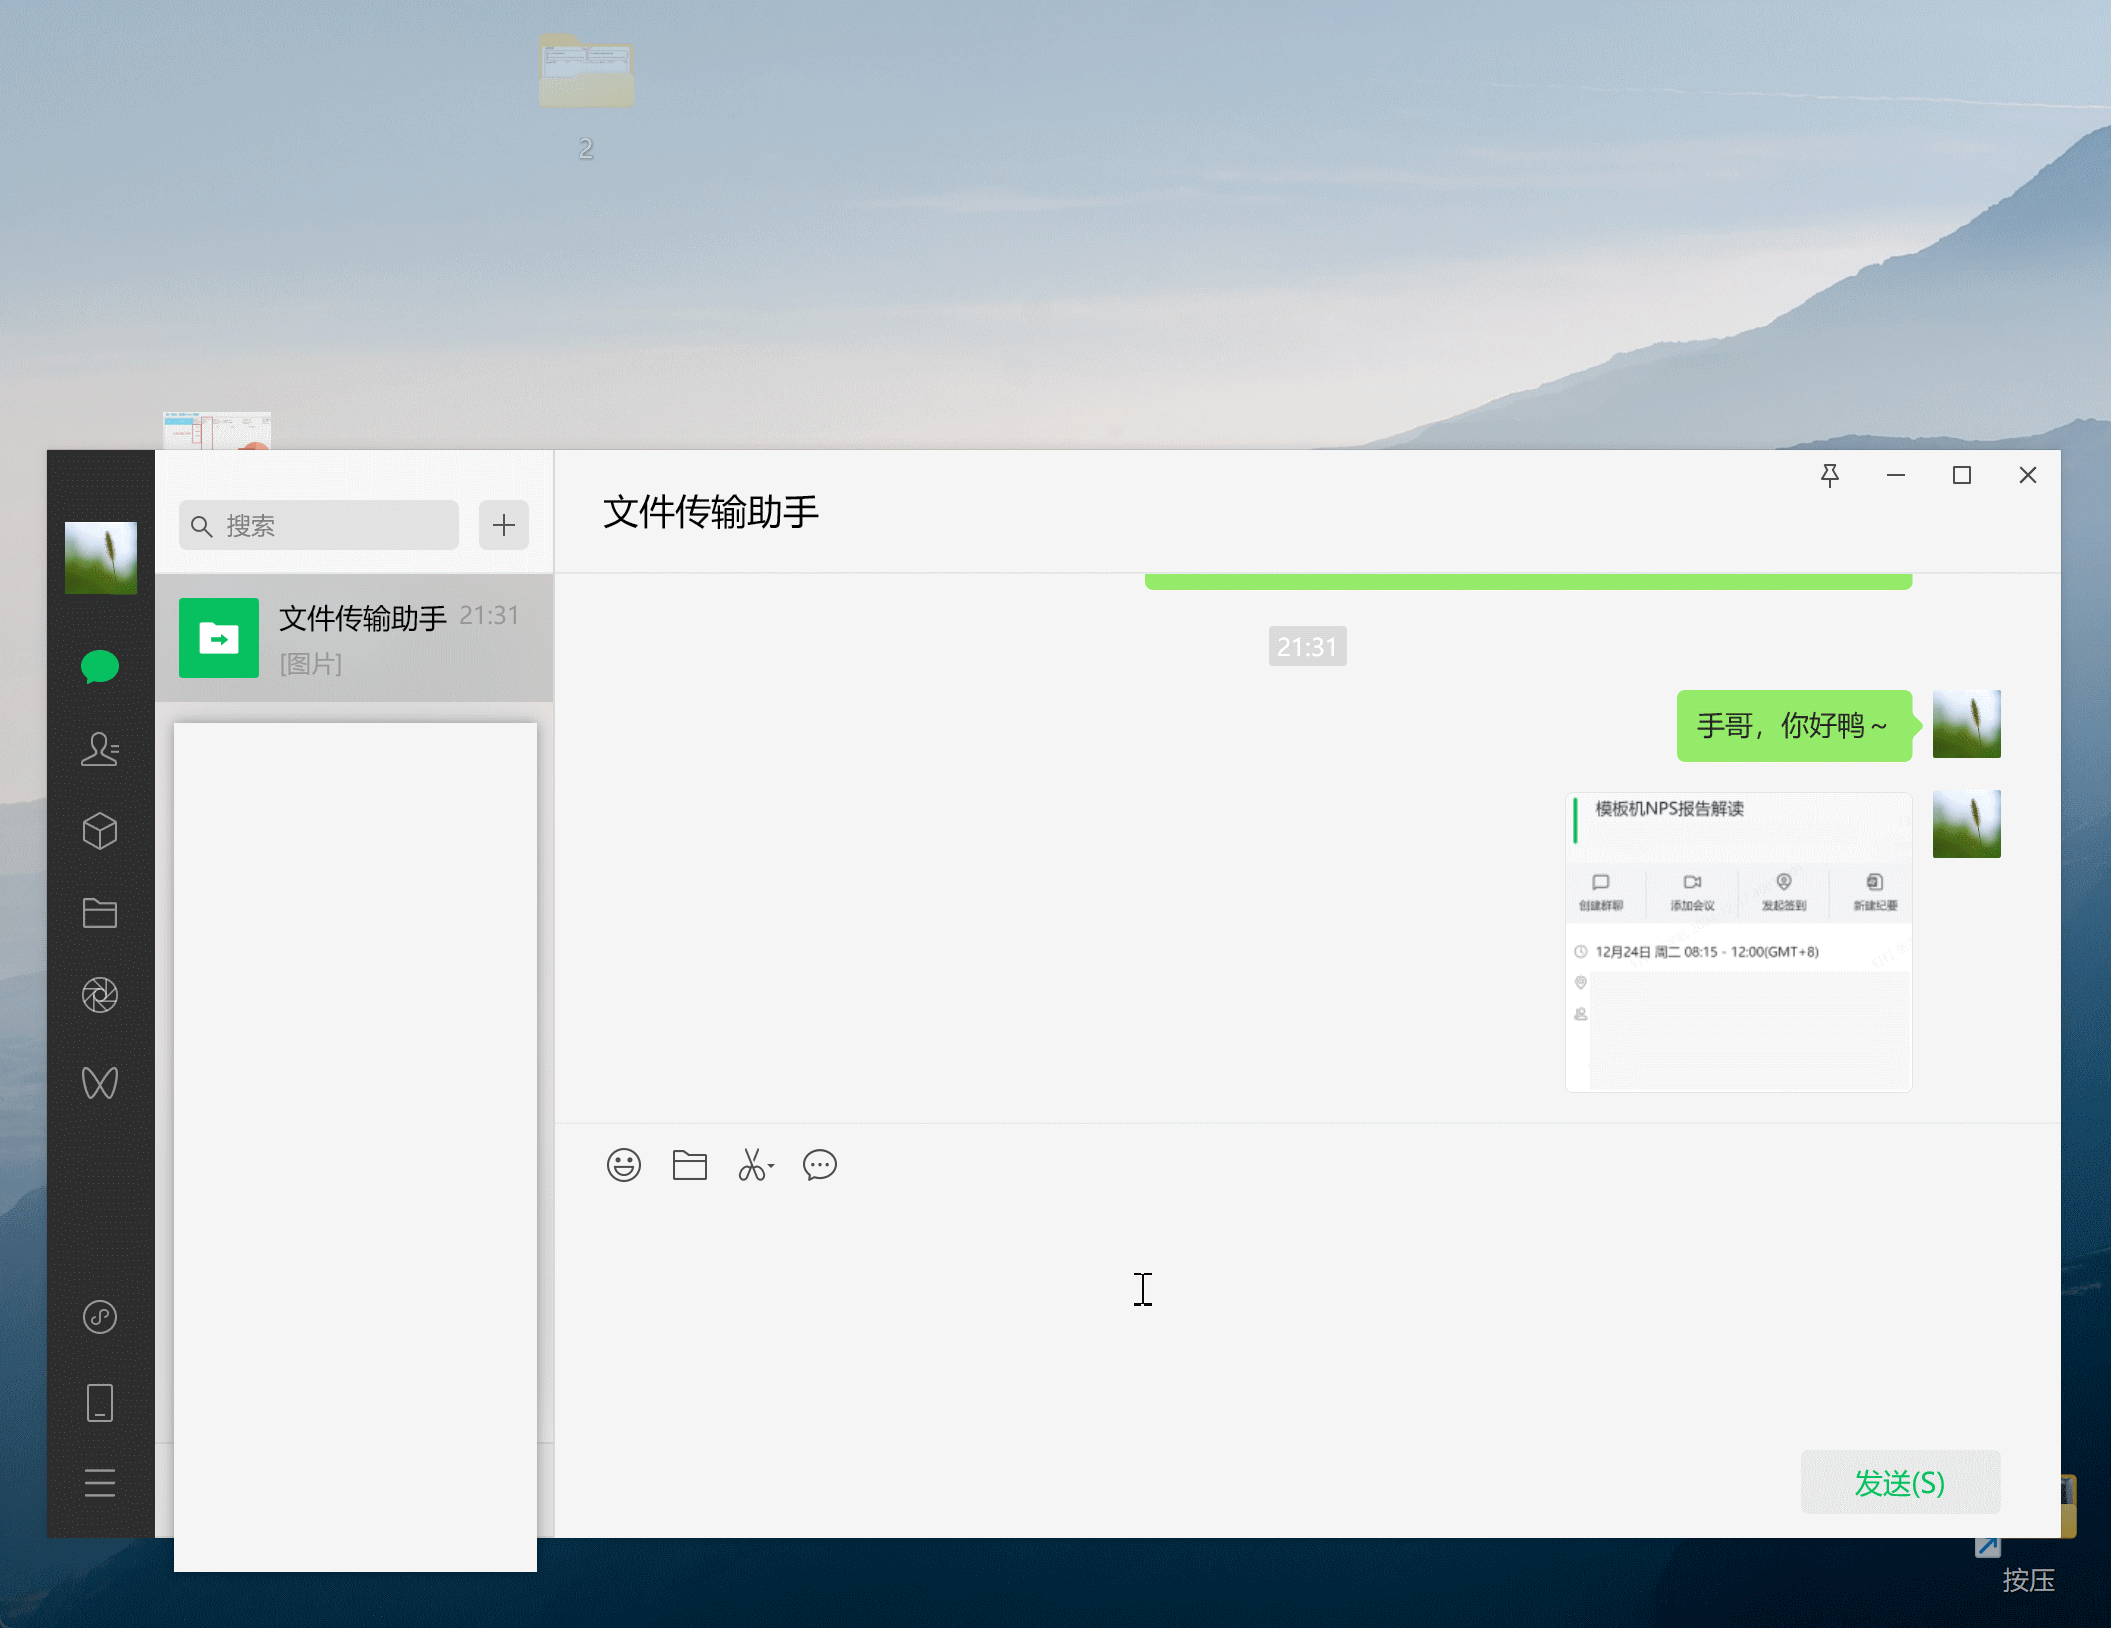Image resolution: width=2111 pixels, height=1628 pixels.
Task: Select desktop folder named 2
Action: [586, 95]
